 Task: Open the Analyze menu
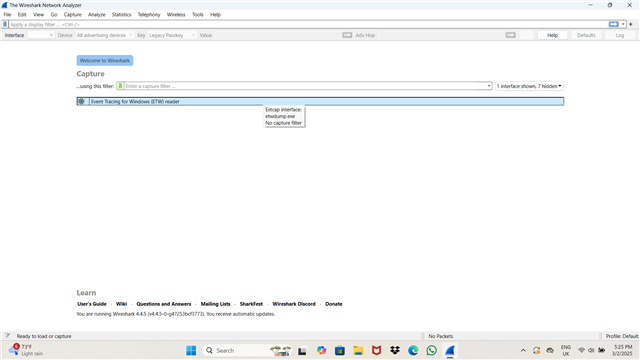point(97,15)
